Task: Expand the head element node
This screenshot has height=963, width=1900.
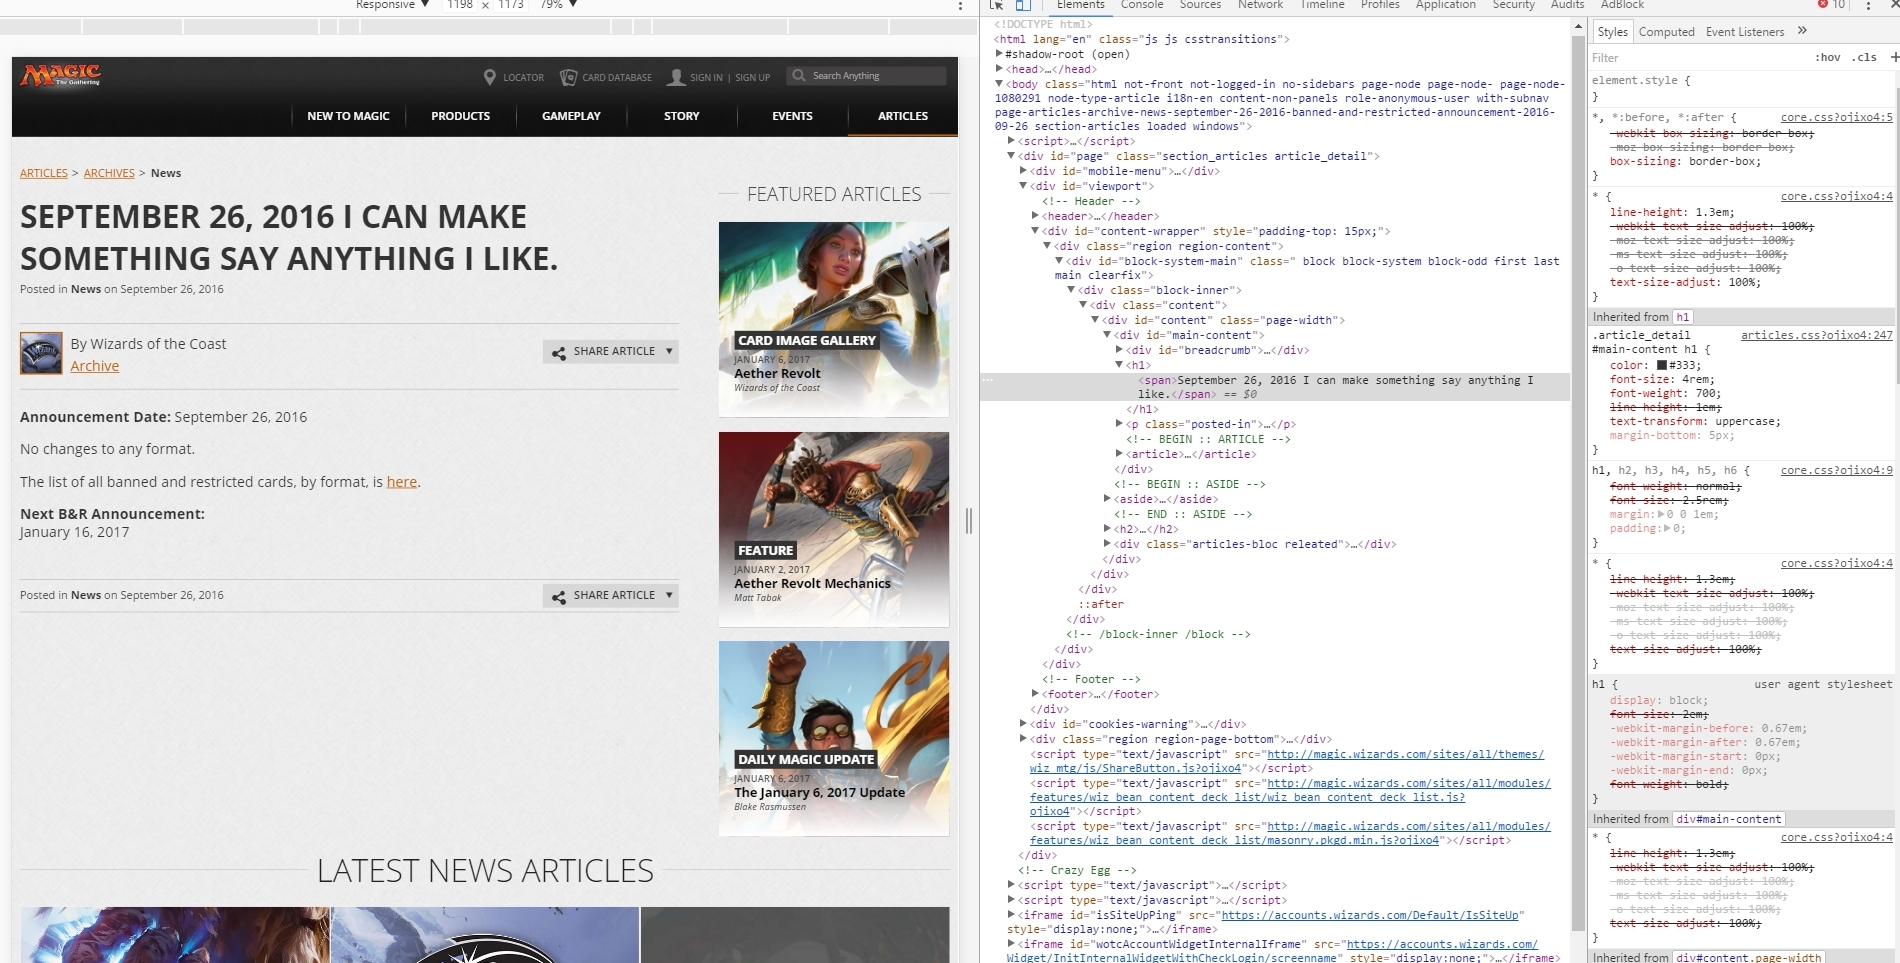Action: pyautogui.click(x=999, y=69)
